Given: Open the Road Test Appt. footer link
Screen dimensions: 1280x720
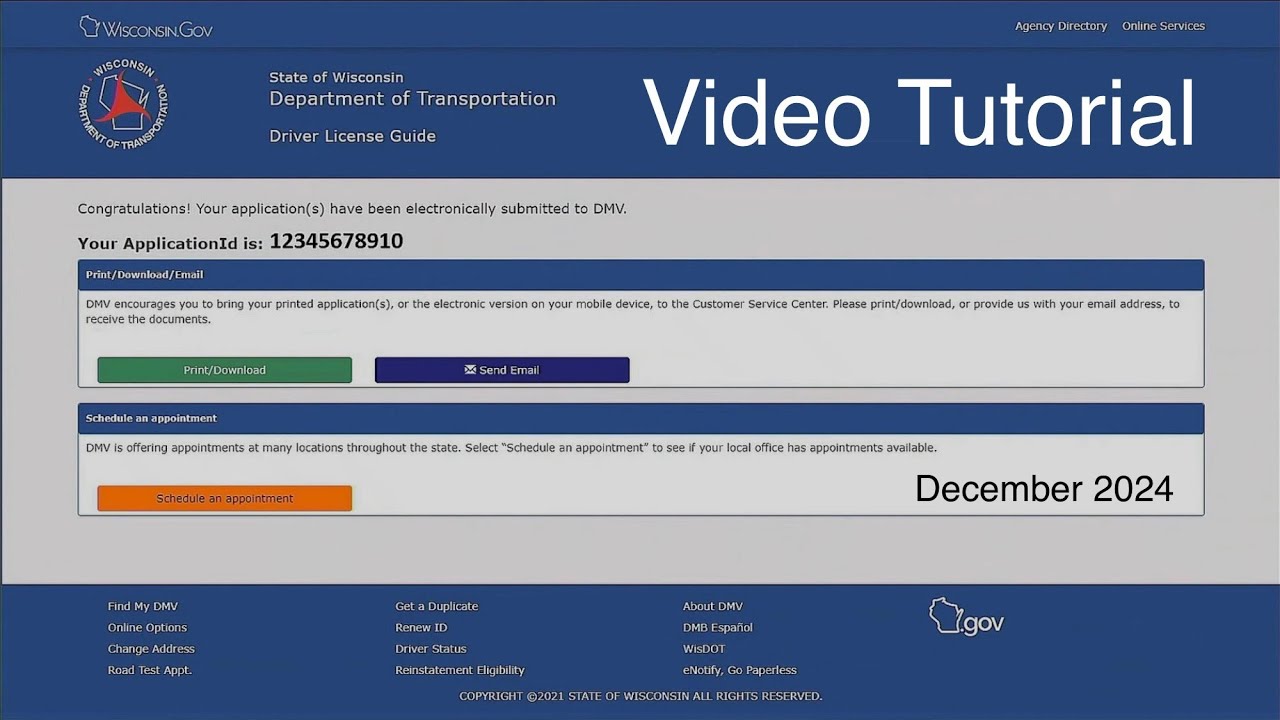Looking at the screenshot, I should (150, 670).
